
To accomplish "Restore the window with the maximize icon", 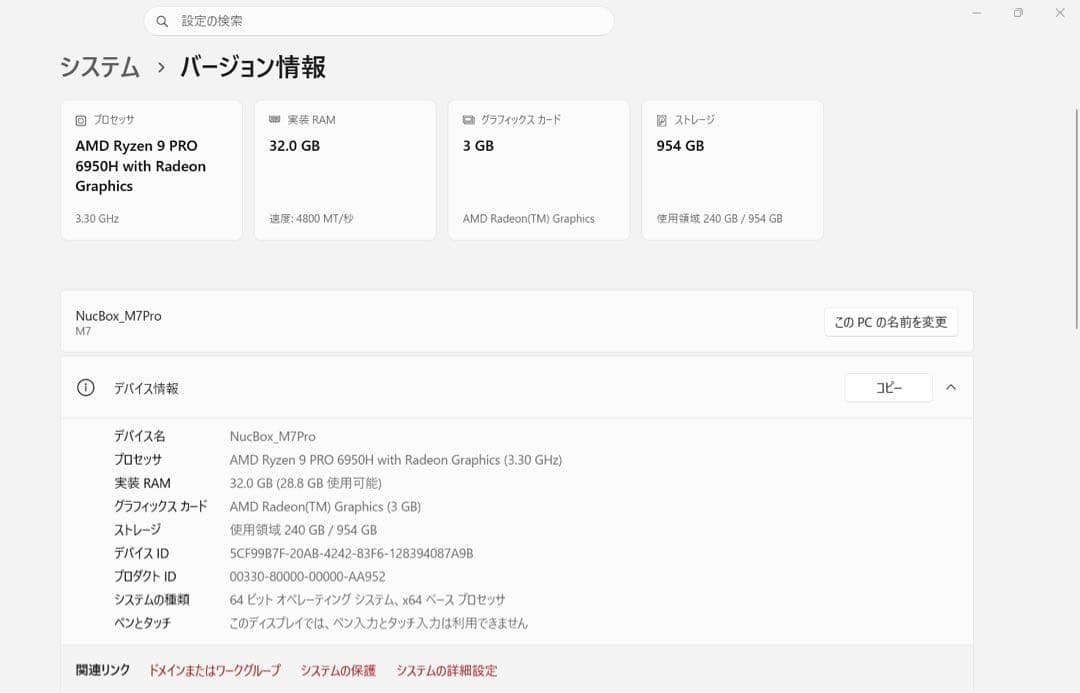I will point(1018,13).
